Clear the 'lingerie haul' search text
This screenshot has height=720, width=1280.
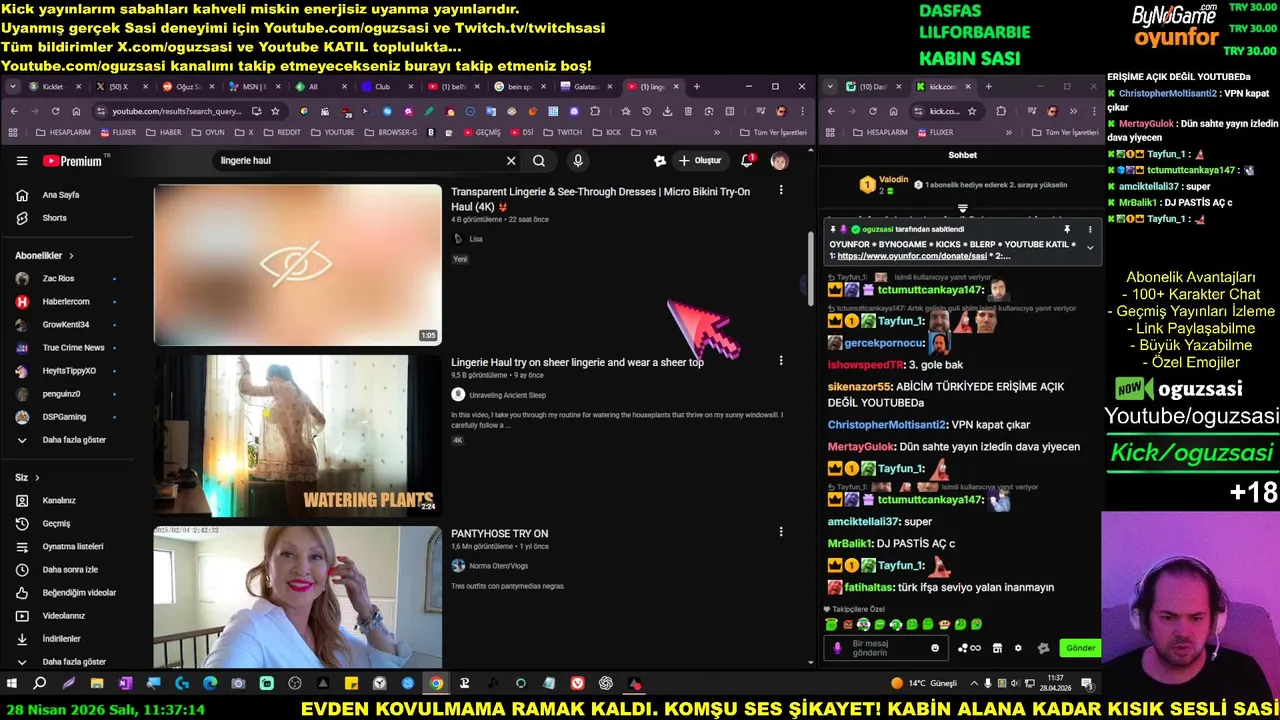point(511,160)
